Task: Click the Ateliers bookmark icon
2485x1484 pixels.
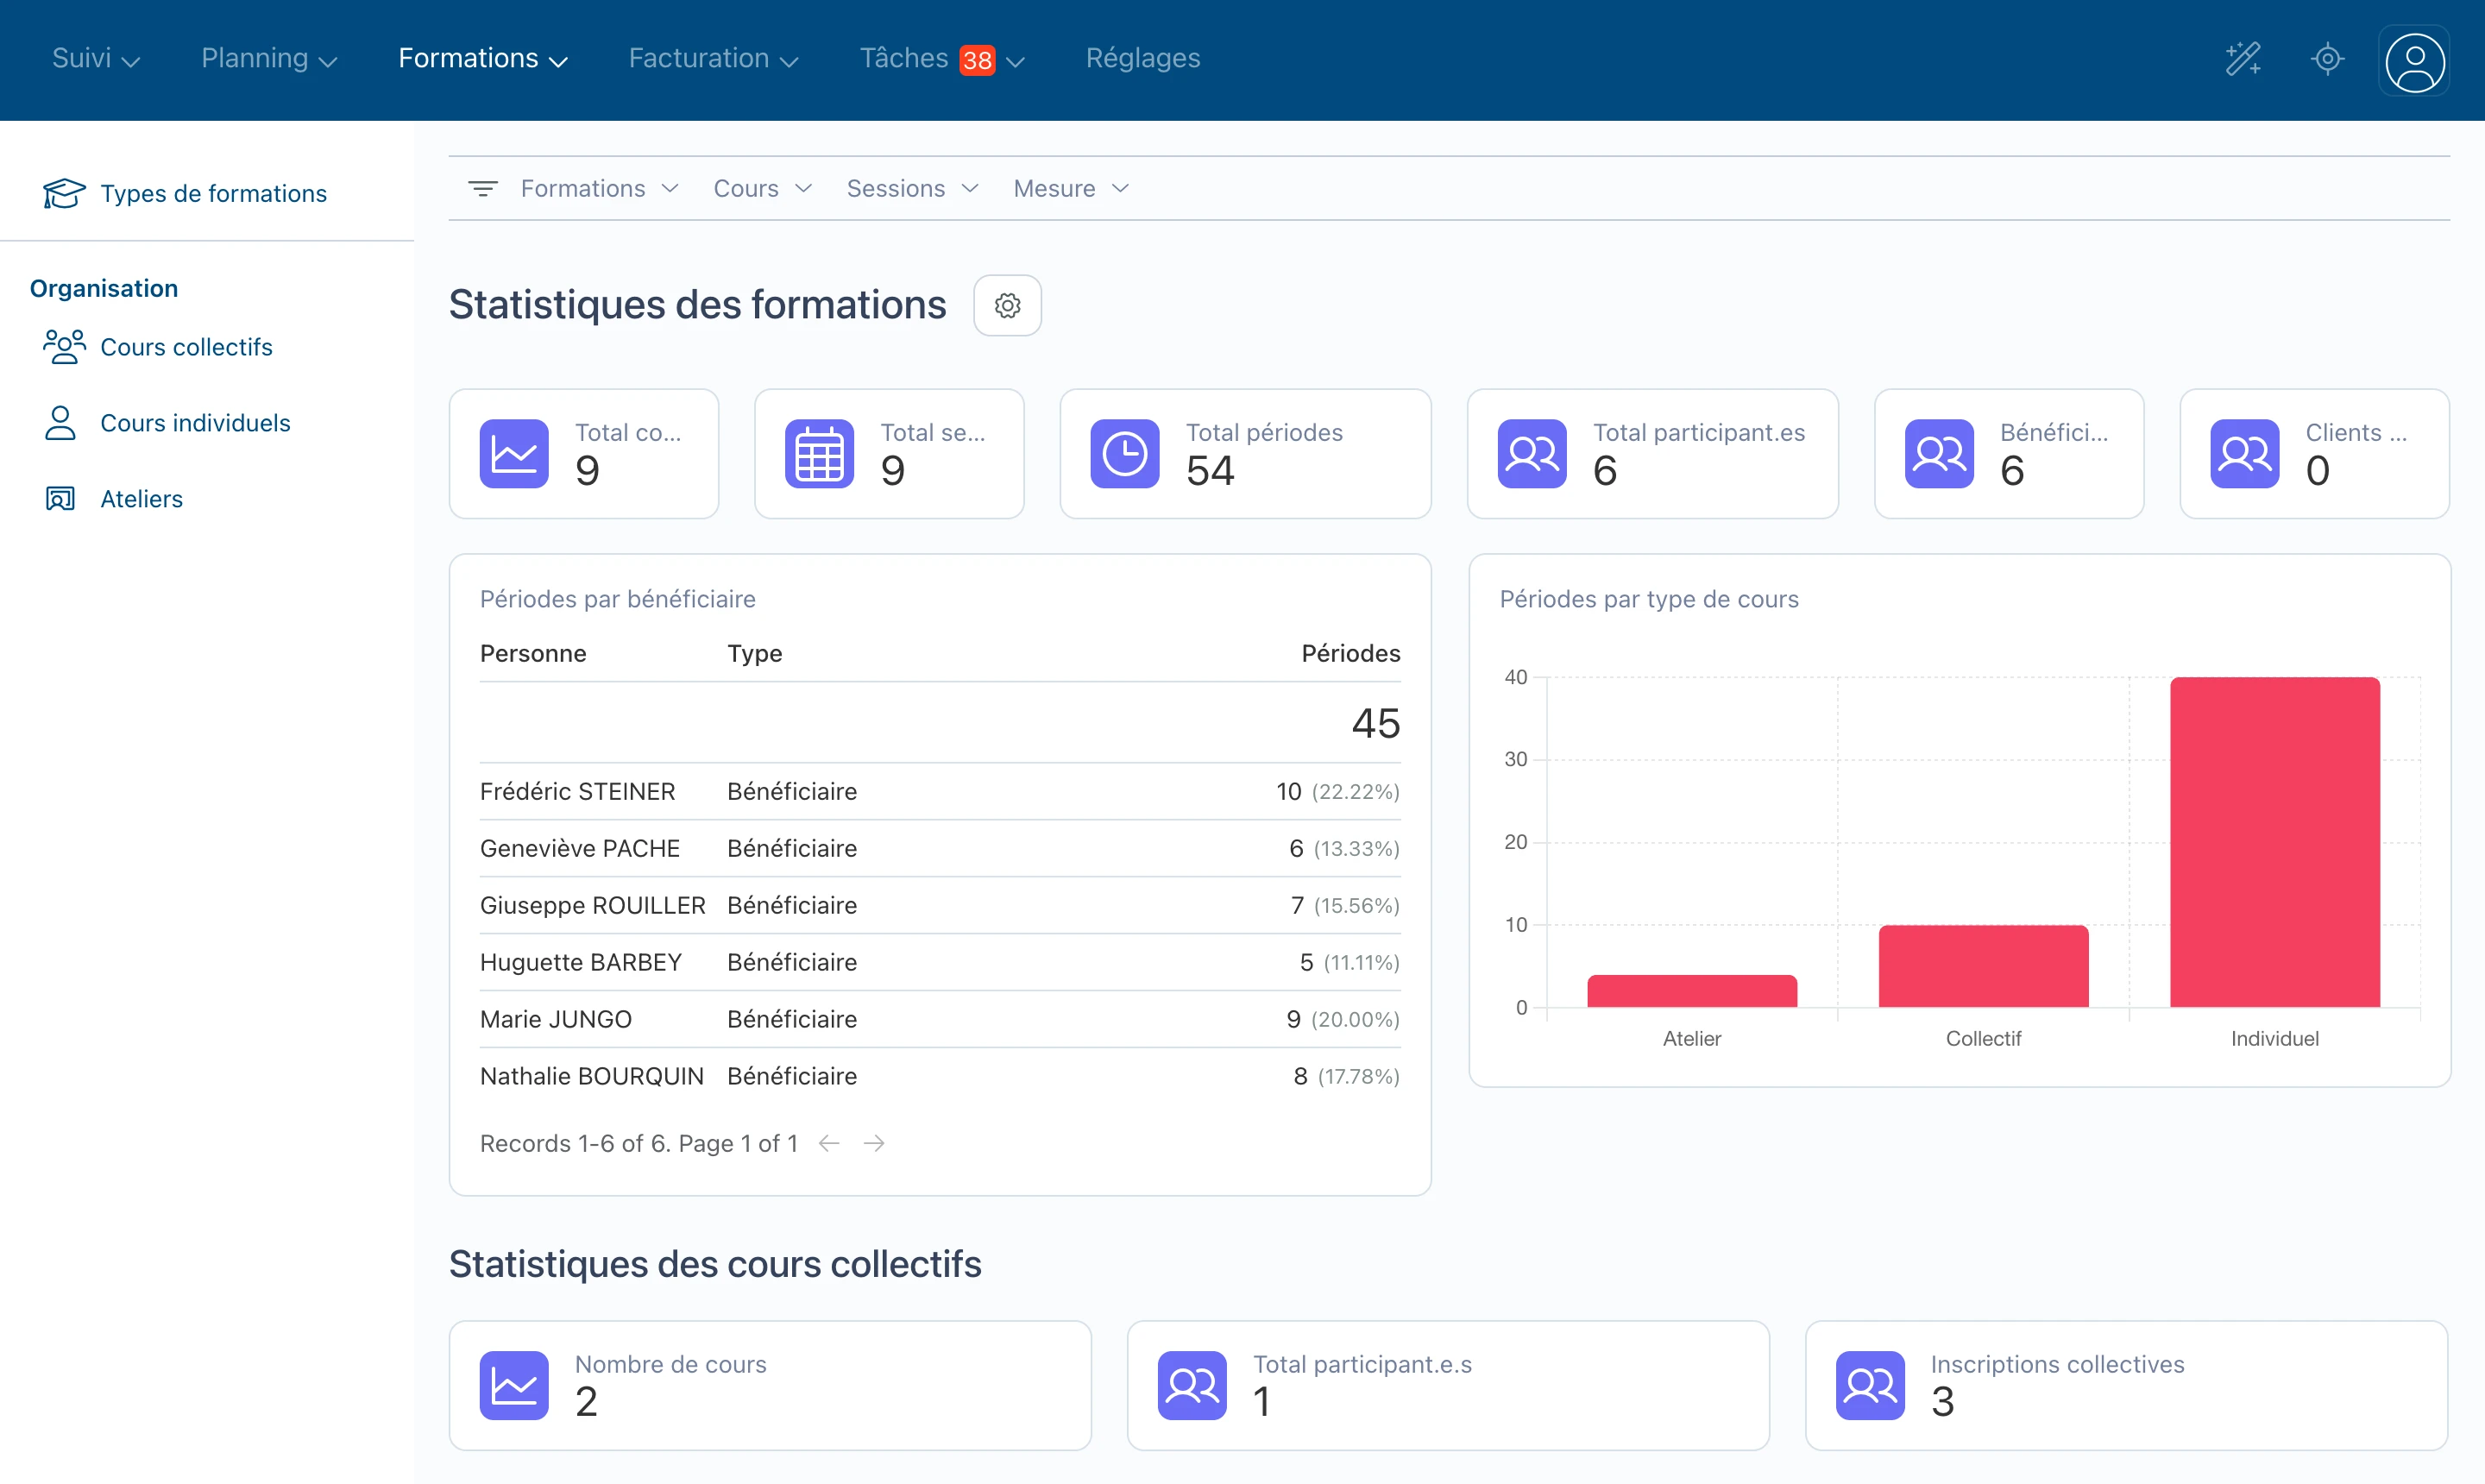Action: pos(60,498)
